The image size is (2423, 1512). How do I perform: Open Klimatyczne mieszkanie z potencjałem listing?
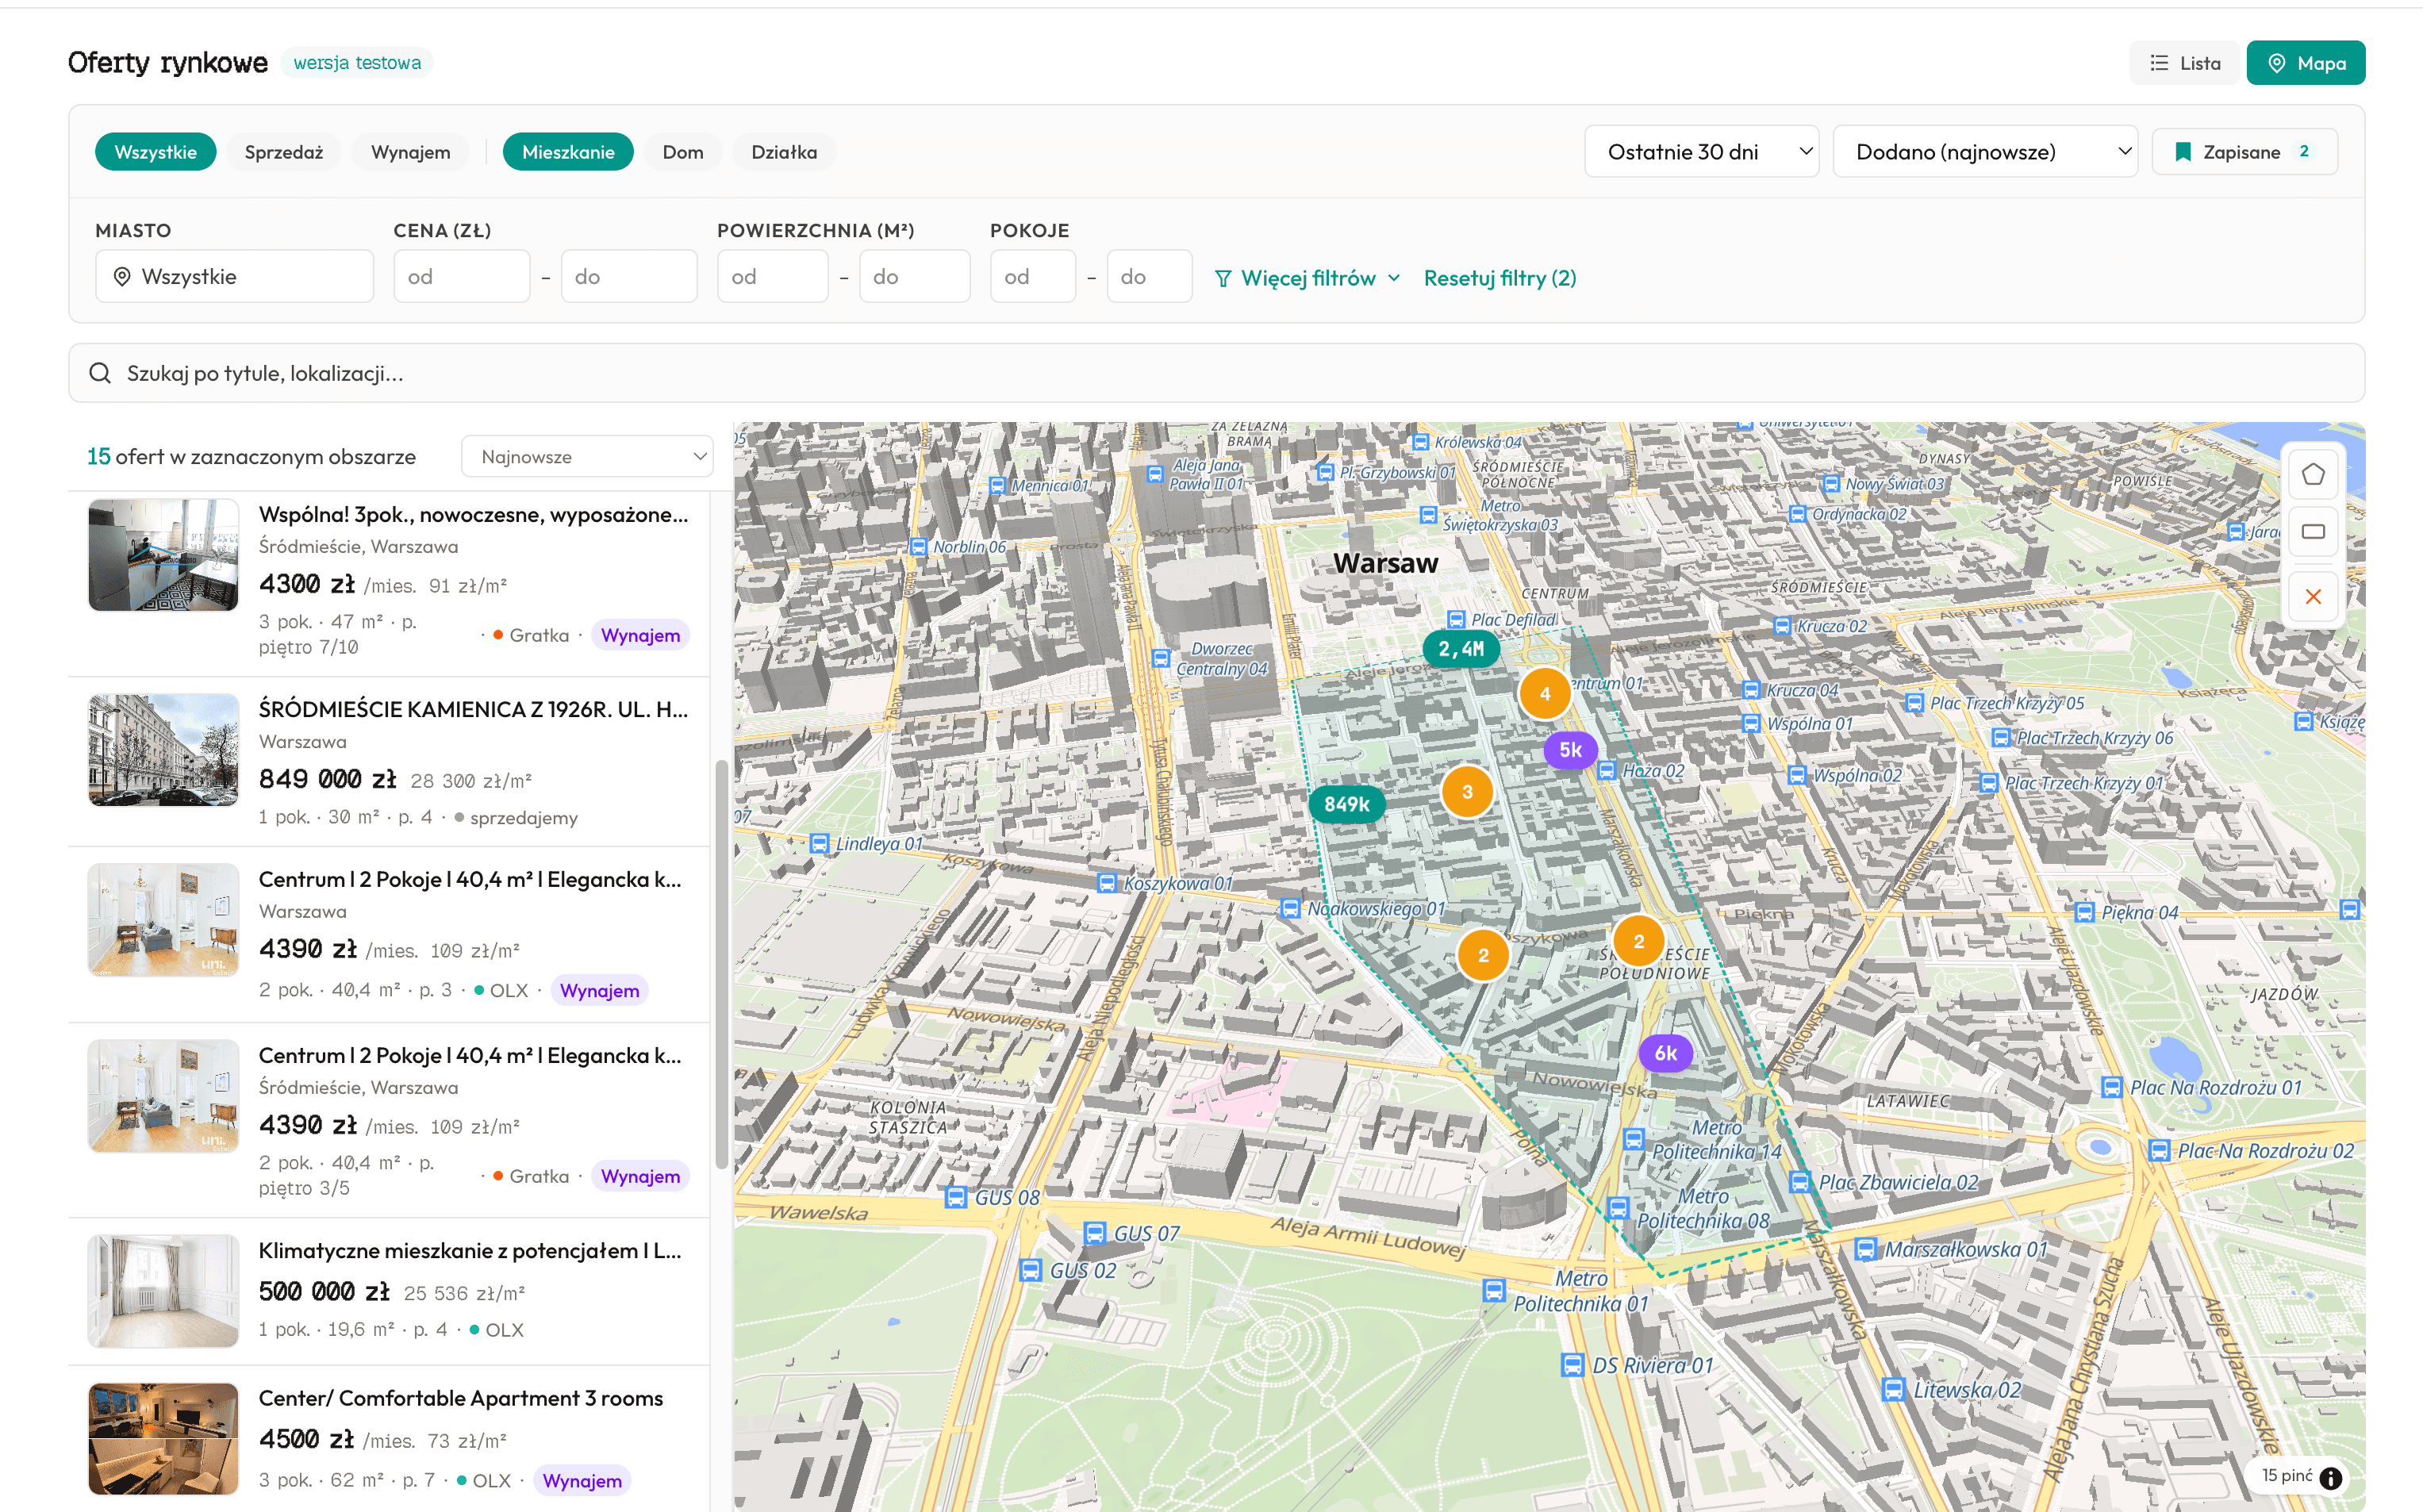(470, 1250)
